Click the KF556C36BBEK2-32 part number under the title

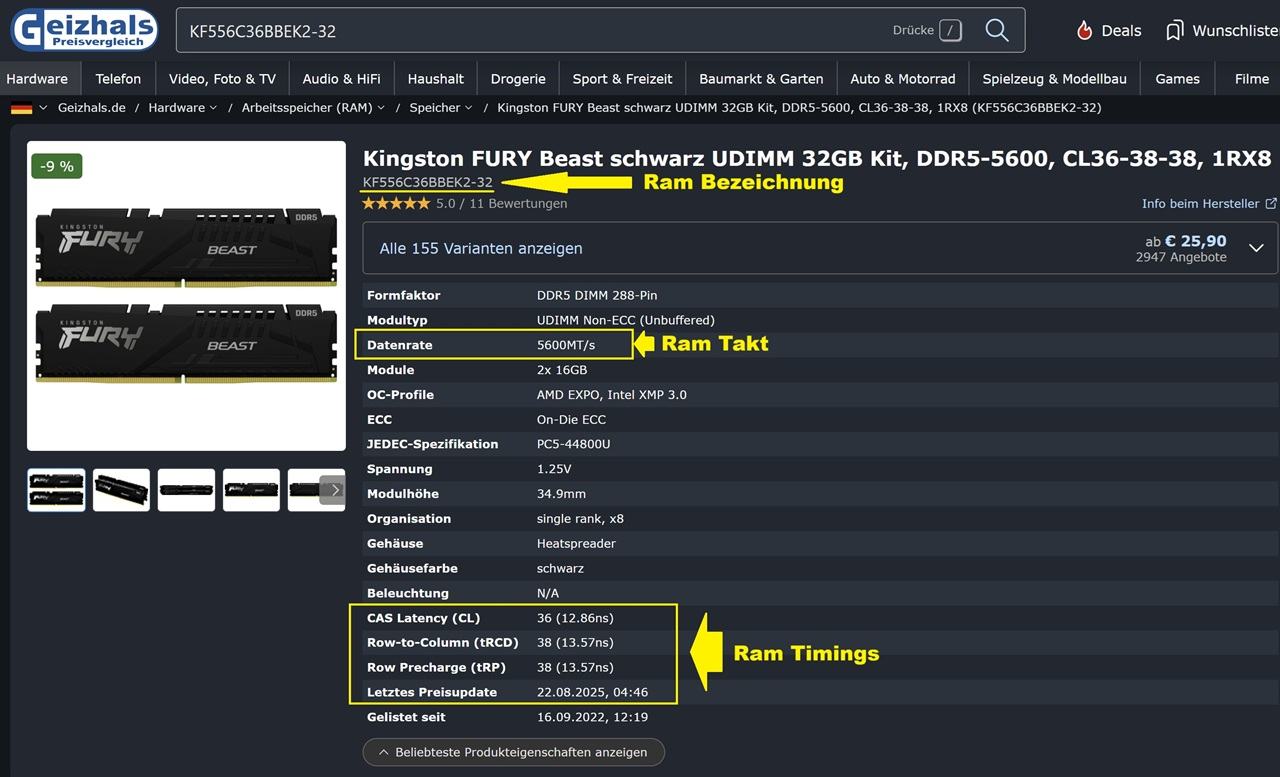click(428, 182)
